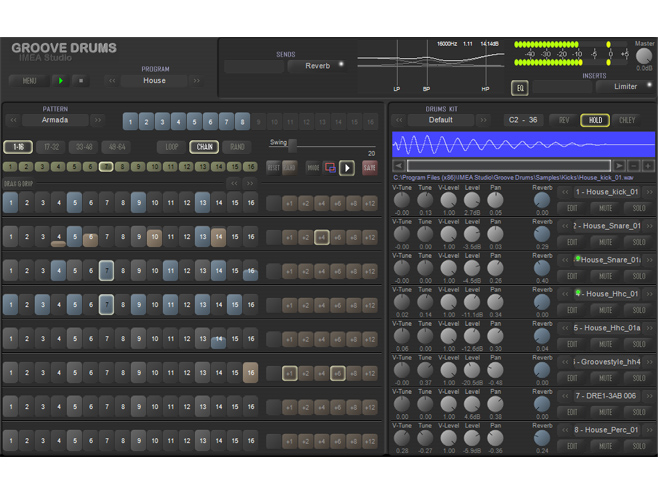Open the House program selector
The image size is (658, 494).
pyautogui.click(x=154, y=81)
